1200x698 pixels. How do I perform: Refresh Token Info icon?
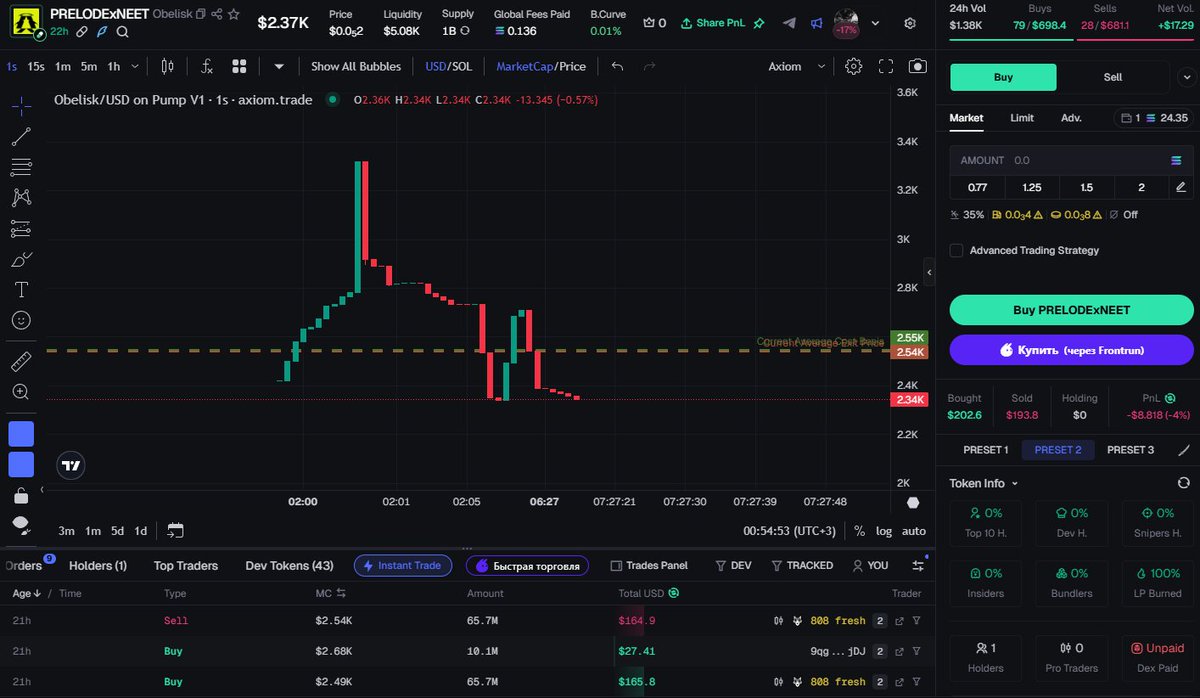coord(1184,483)
